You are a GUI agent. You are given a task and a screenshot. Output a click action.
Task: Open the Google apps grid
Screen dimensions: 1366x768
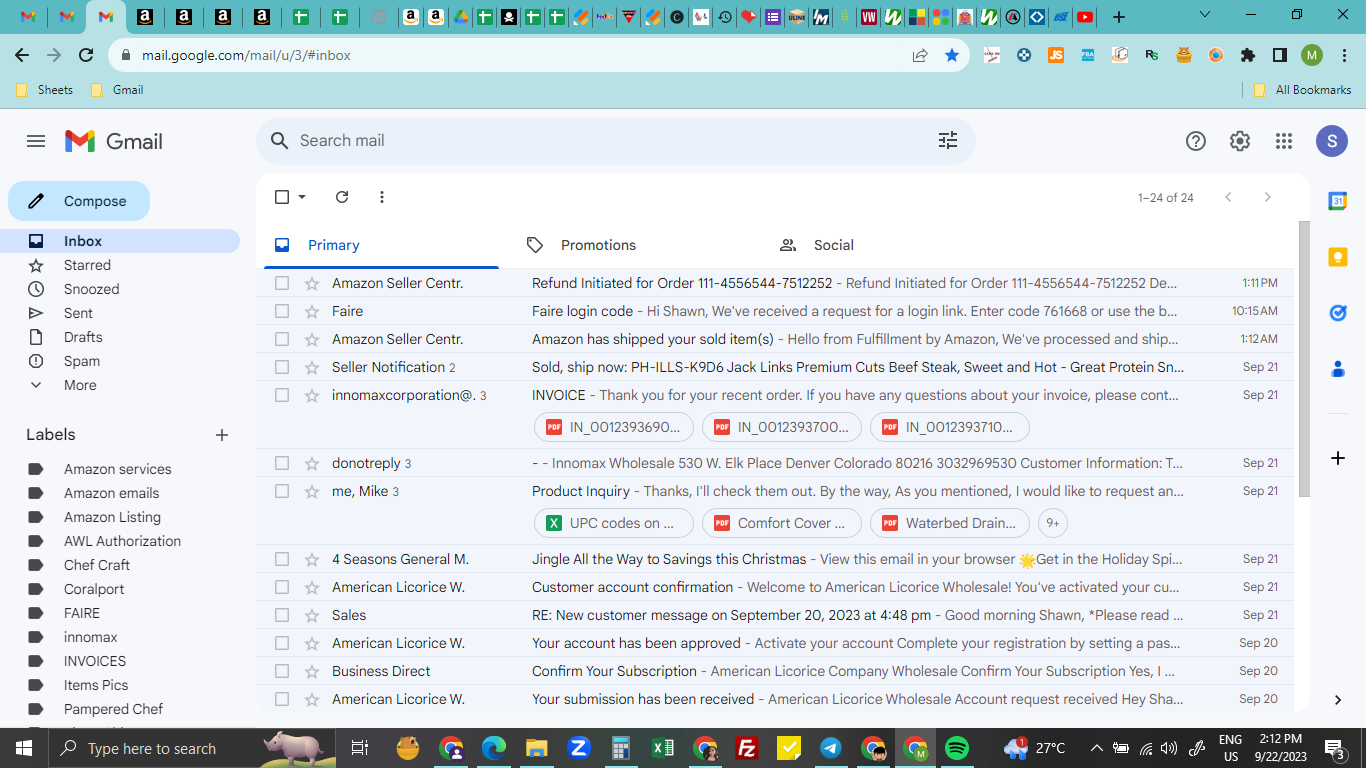pyautogui.click(x=1284, y=141)
